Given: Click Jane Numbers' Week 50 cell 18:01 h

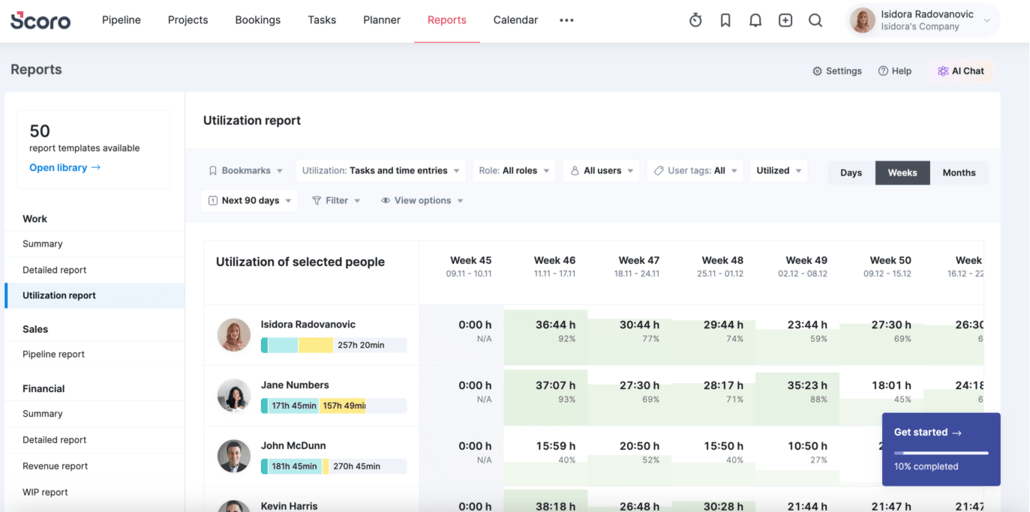Looking at the screenshot, I should pos(882,396).
